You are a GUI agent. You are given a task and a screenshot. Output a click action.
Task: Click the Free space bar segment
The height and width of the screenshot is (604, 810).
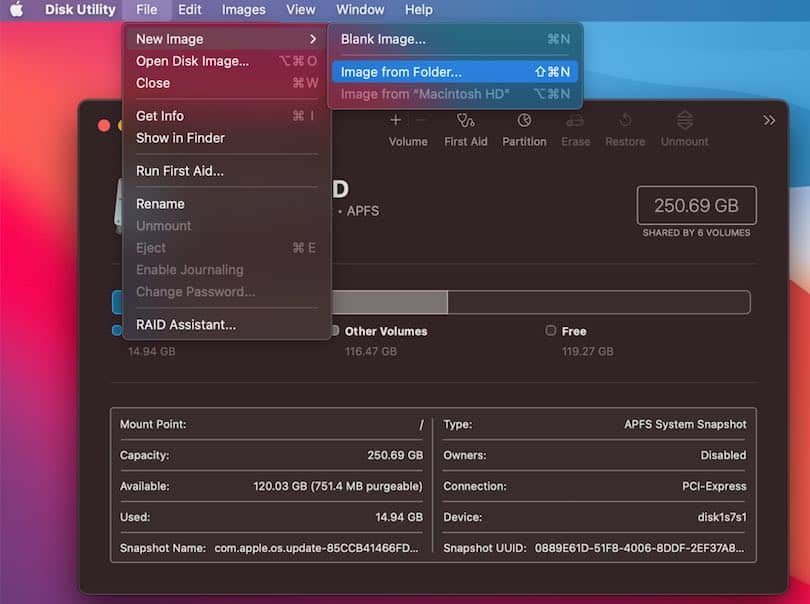pyautogui.click(x=599, y=302)
